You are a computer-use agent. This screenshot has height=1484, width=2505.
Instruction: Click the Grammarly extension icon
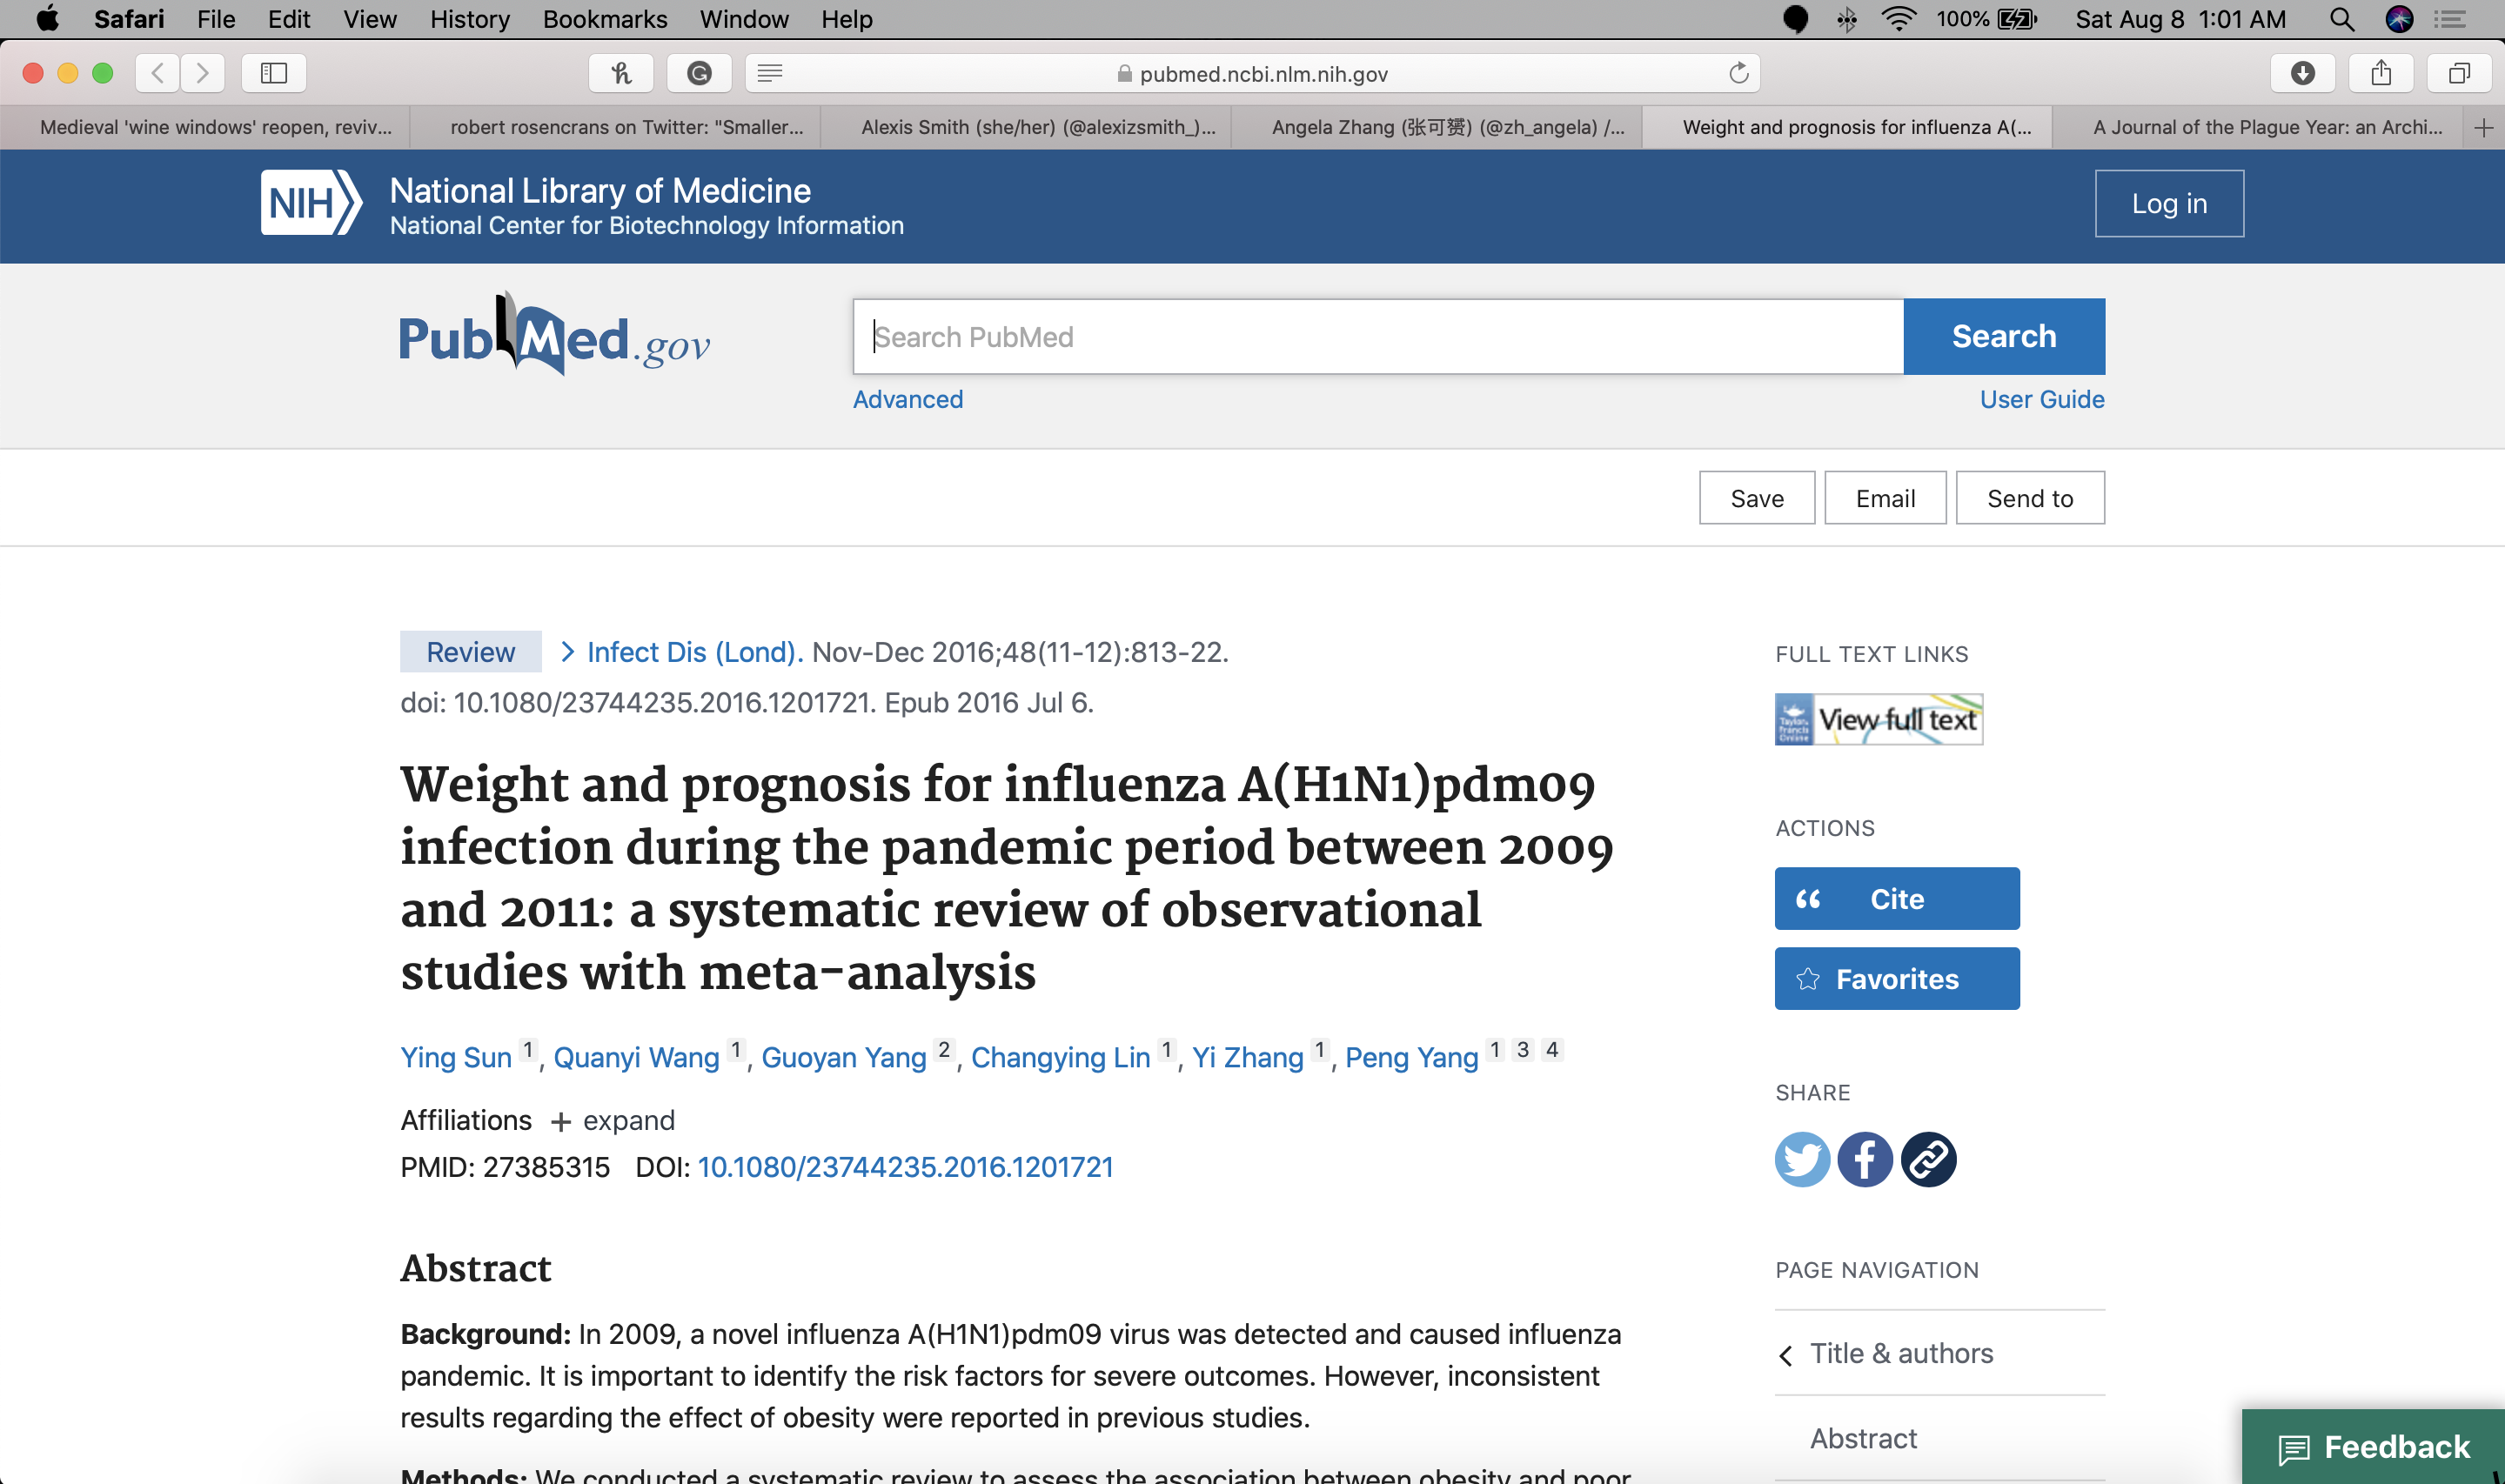pyautogui.click(x=699, y=73)
